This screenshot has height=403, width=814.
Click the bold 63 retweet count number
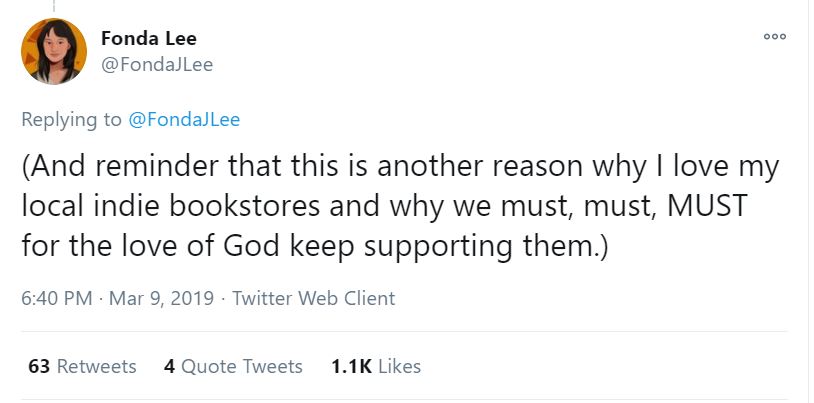coord(39,367)
